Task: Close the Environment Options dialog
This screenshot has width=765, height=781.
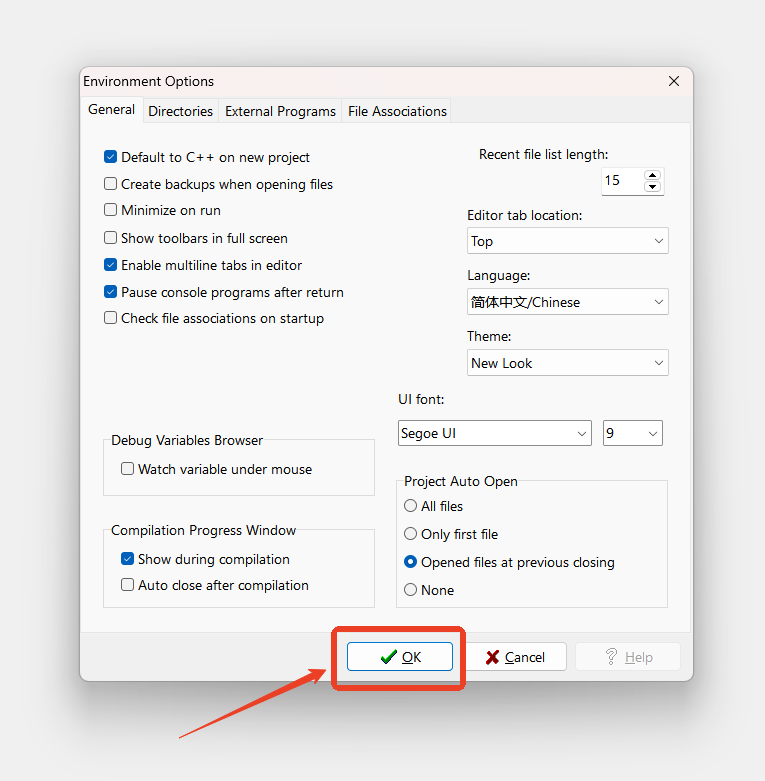Action: coord(674,81)
